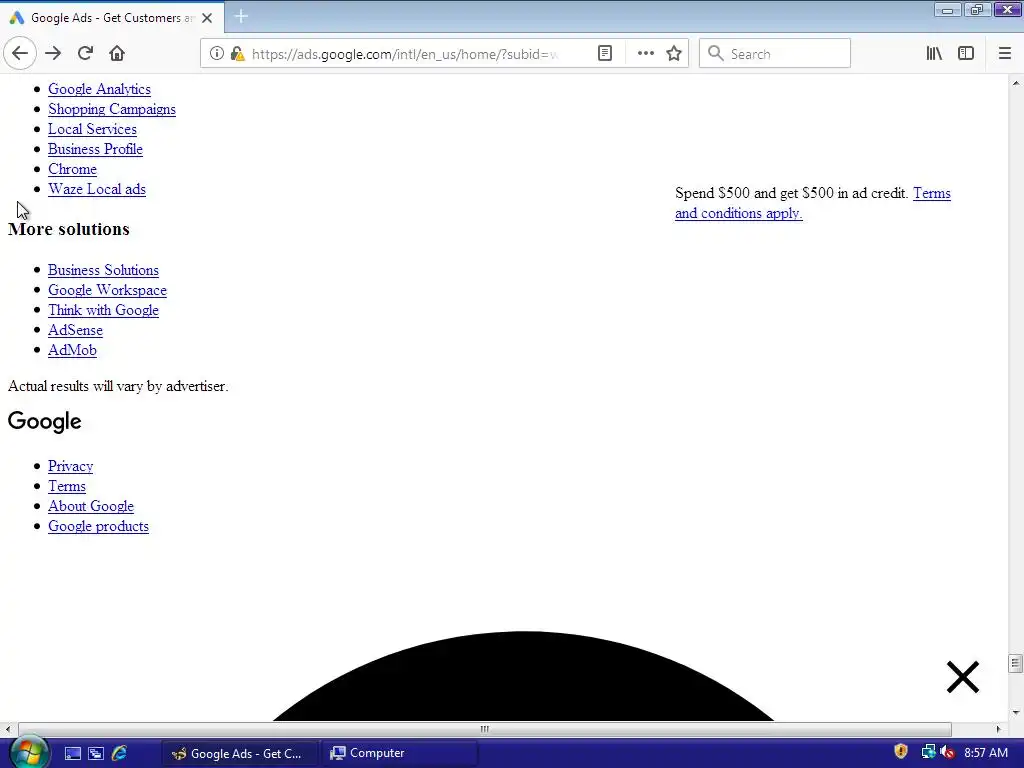This screenshot has width=1024, height=768.
Task: Click the More solutions heading
Action: click(x=69, y=229)
